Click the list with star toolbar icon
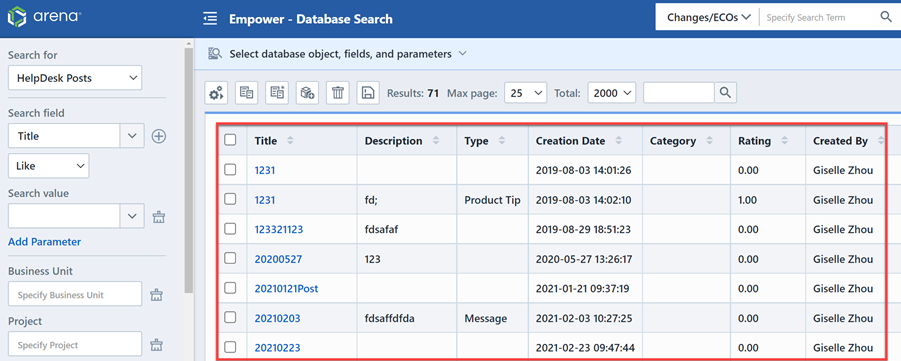This screenshot has height=361, width=901. click(x=277, y=93)
